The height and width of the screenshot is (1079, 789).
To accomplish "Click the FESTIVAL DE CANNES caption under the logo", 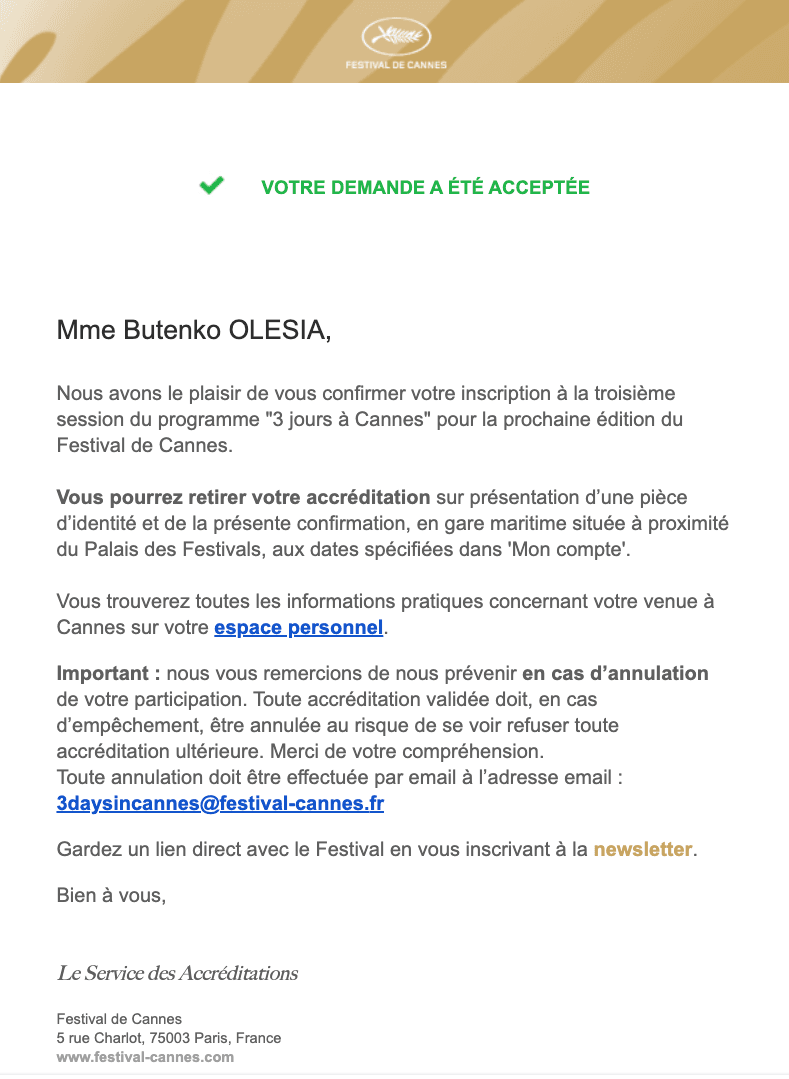I will pyautogui.click(x=396, y=65).
